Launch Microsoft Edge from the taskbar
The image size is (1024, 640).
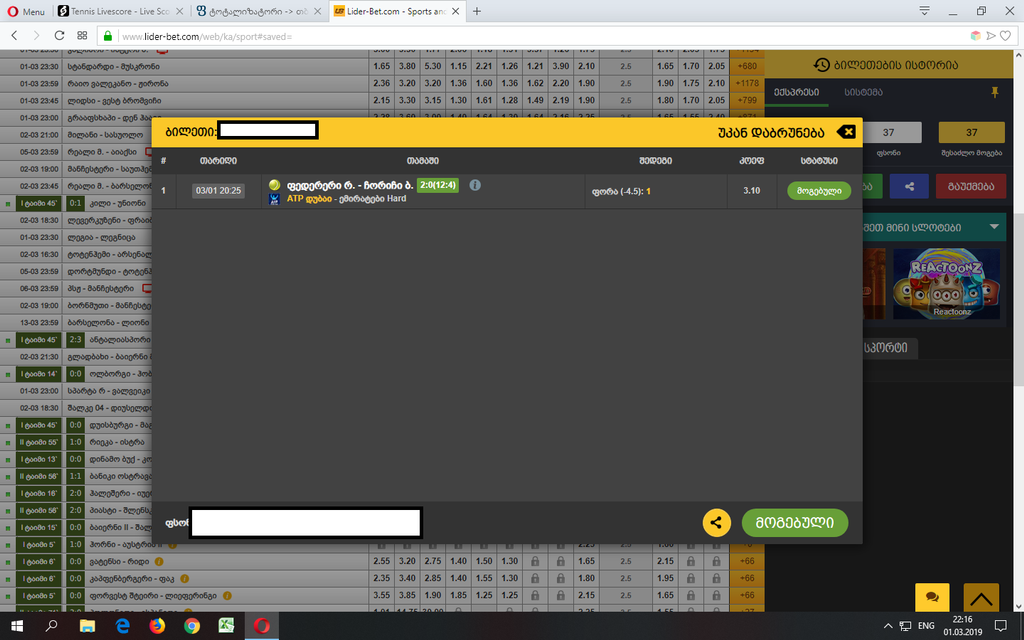[122, 626]
